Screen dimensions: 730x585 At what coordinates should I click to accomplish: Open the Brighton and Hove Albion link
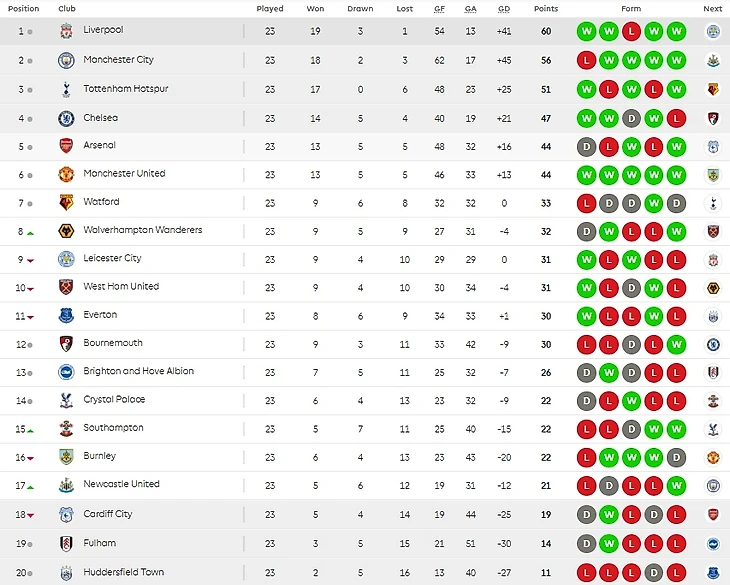point(139,371)
